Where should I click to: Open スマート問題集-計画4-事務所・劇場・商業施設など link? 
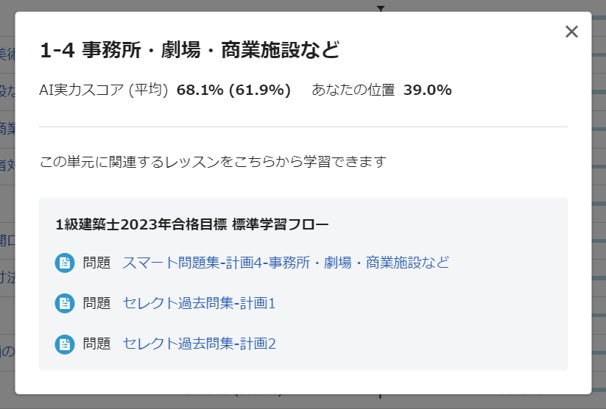coord(285,263)
